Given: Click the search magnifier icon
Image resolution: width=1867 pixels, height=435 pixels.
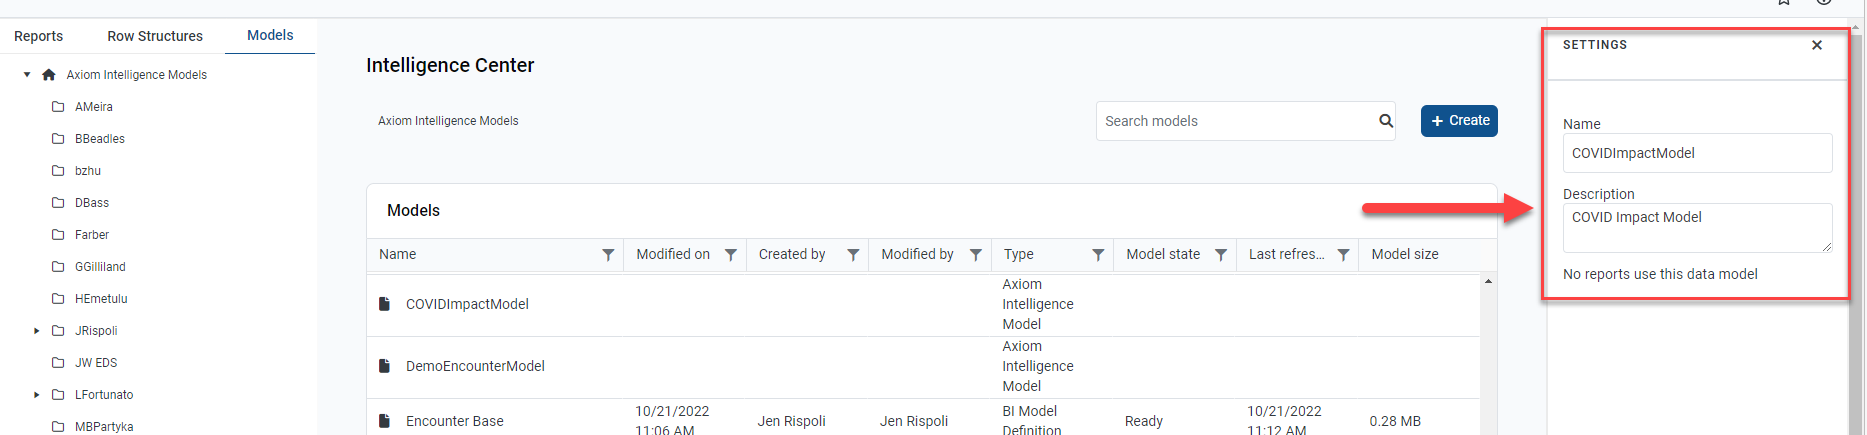Looking at the screenshot, I should pos(1385,121).
